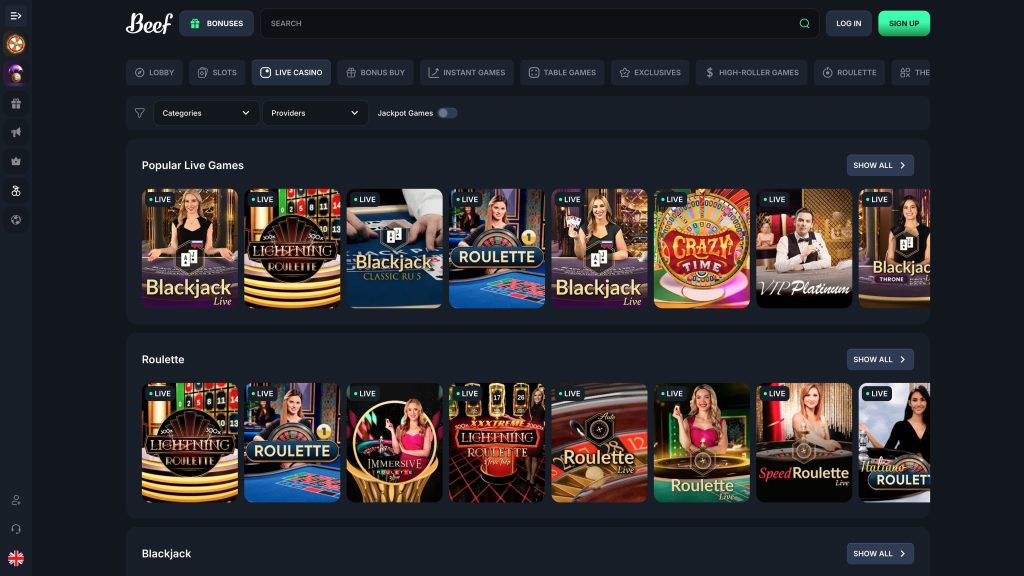
Task: Expand the Categories dropdown
Action: pyautogui.click(x=206, y=113)
